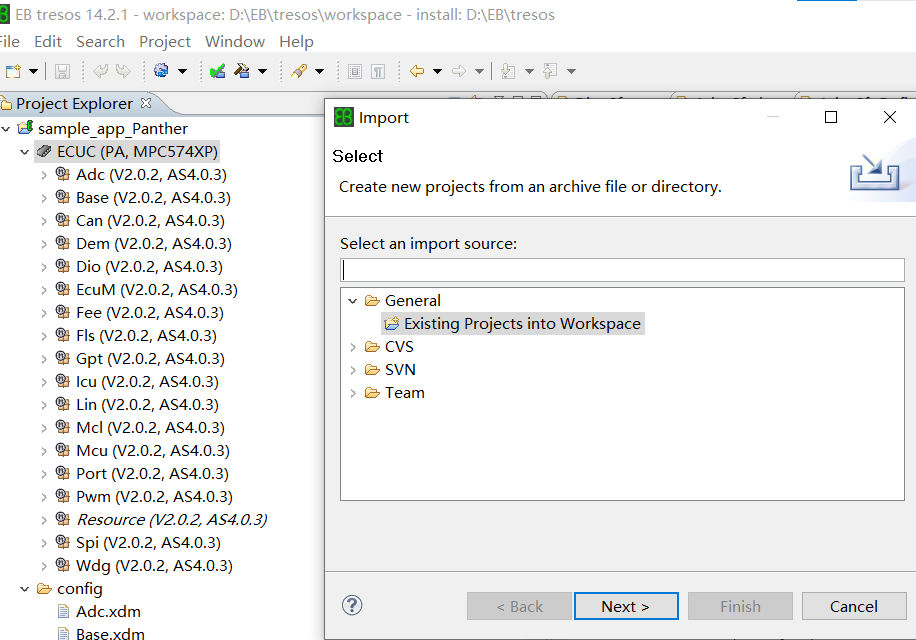The image size is (916, 640).
Task: Click the Can module icon
Action: coord(63,220)
